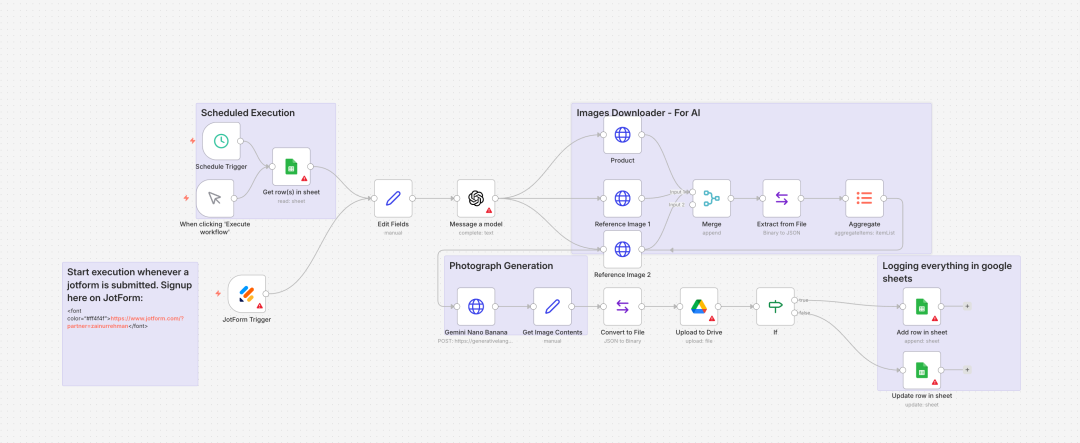The image size is (1080, 443).
Task: Open the Edit Fields pencil node
Action: click(393, 198)
